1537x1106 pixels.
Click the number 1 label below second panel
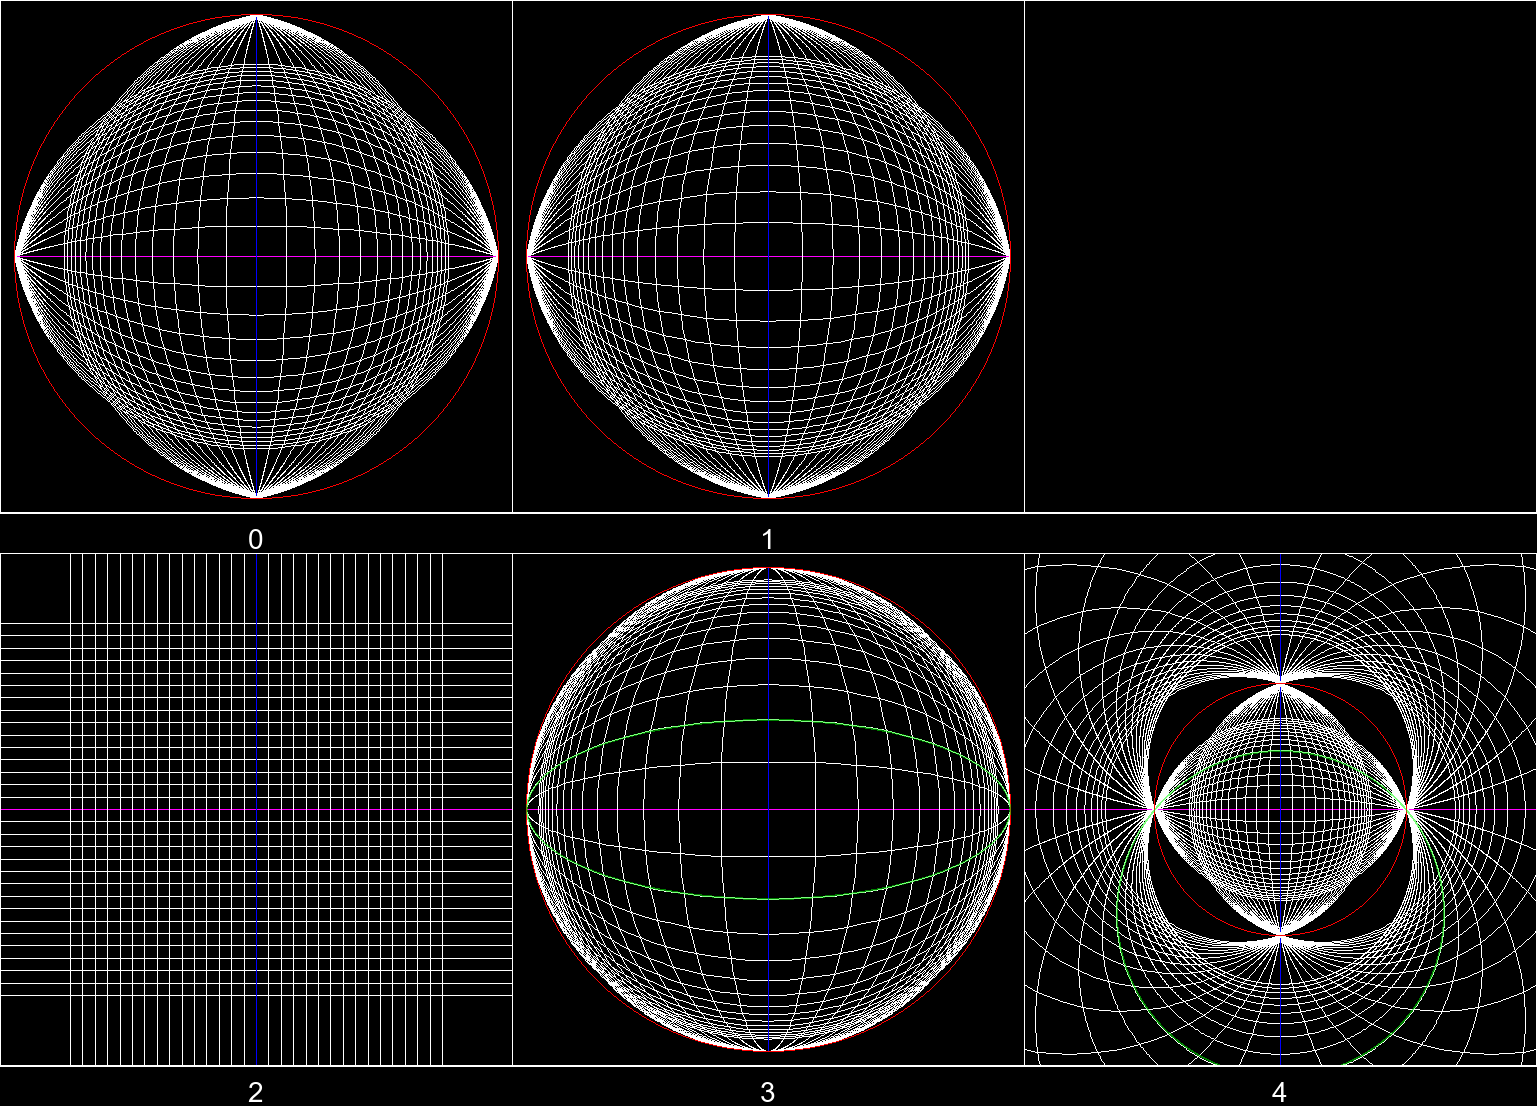768,538
